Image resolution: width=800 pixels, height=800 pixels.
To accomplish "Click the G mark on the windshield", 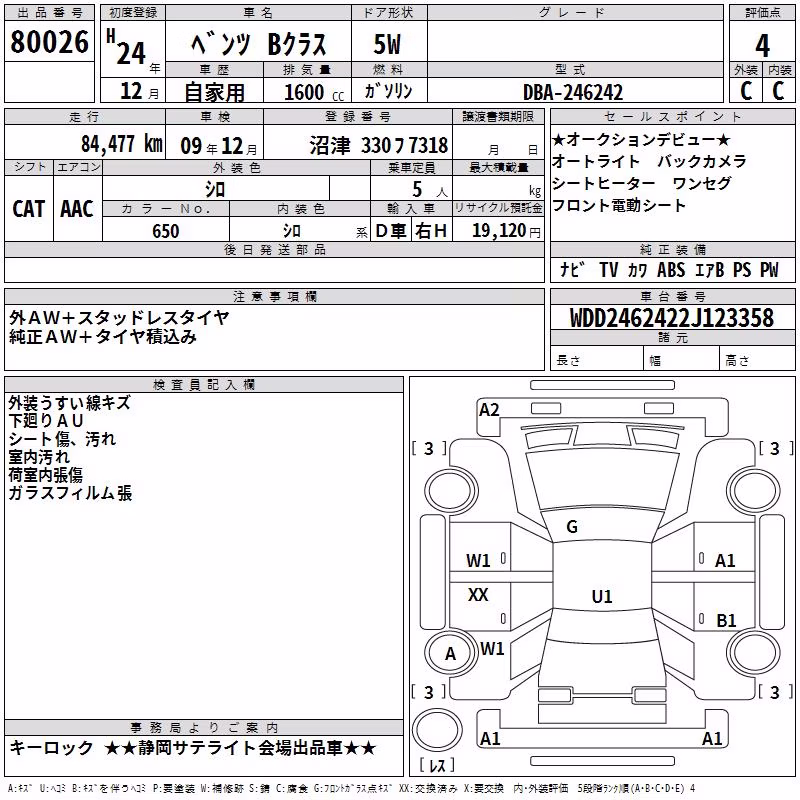I will click(572, 527).
